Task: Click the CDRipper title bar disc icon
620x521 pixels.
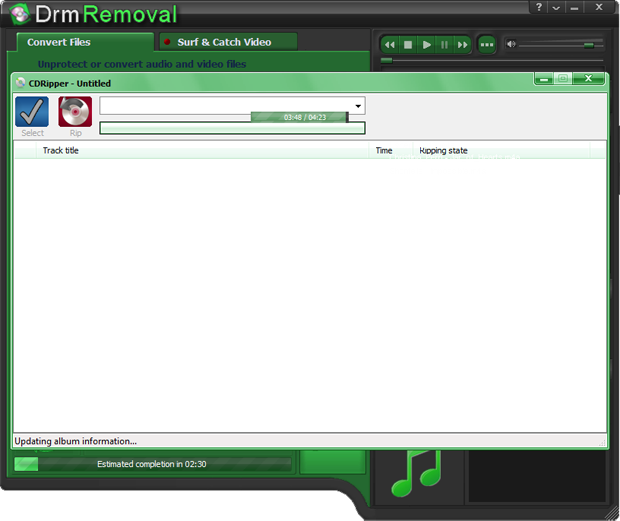Action: (x=20, y=83)
